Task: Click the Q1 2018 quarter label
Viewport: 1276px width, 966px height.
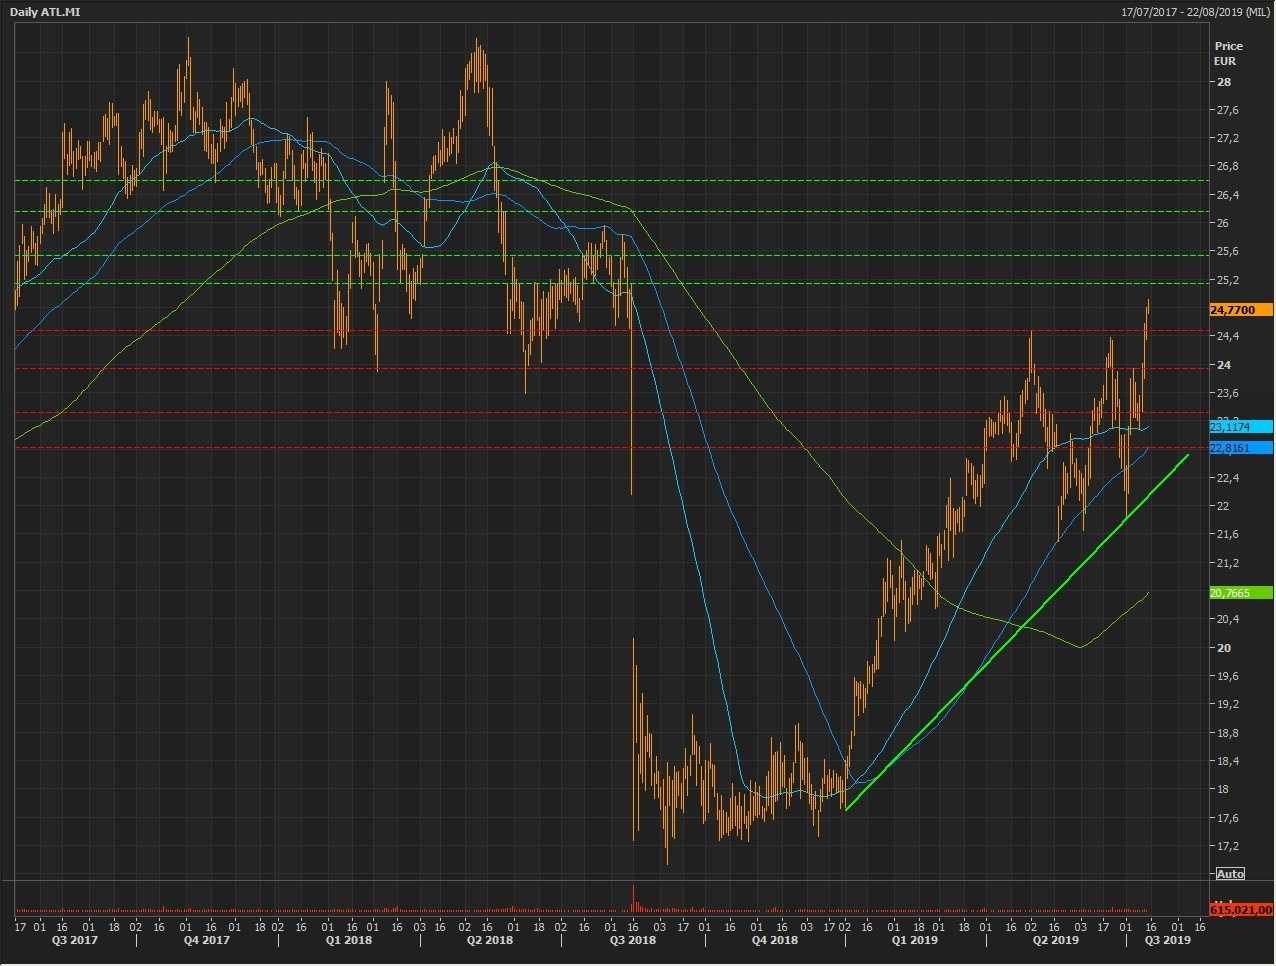Action: (x=349, y=940)
